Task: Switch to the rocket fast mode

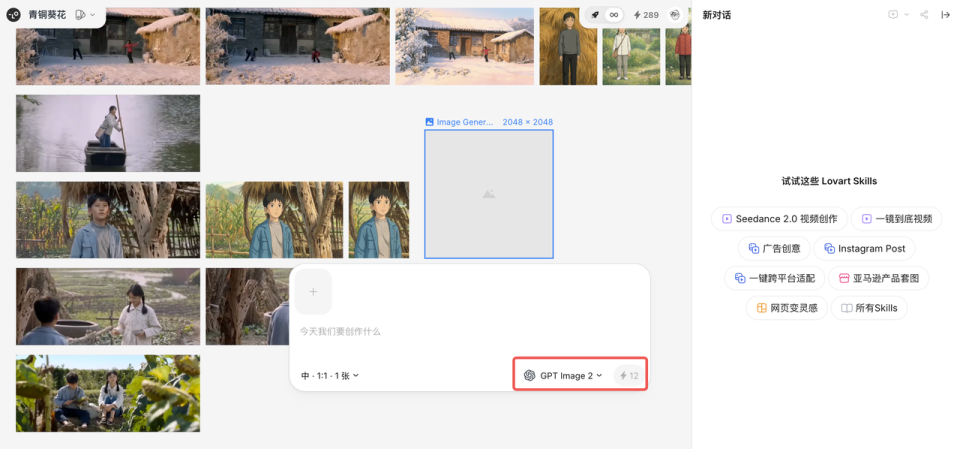Action: pyautogui.click(x=595, y=15)
